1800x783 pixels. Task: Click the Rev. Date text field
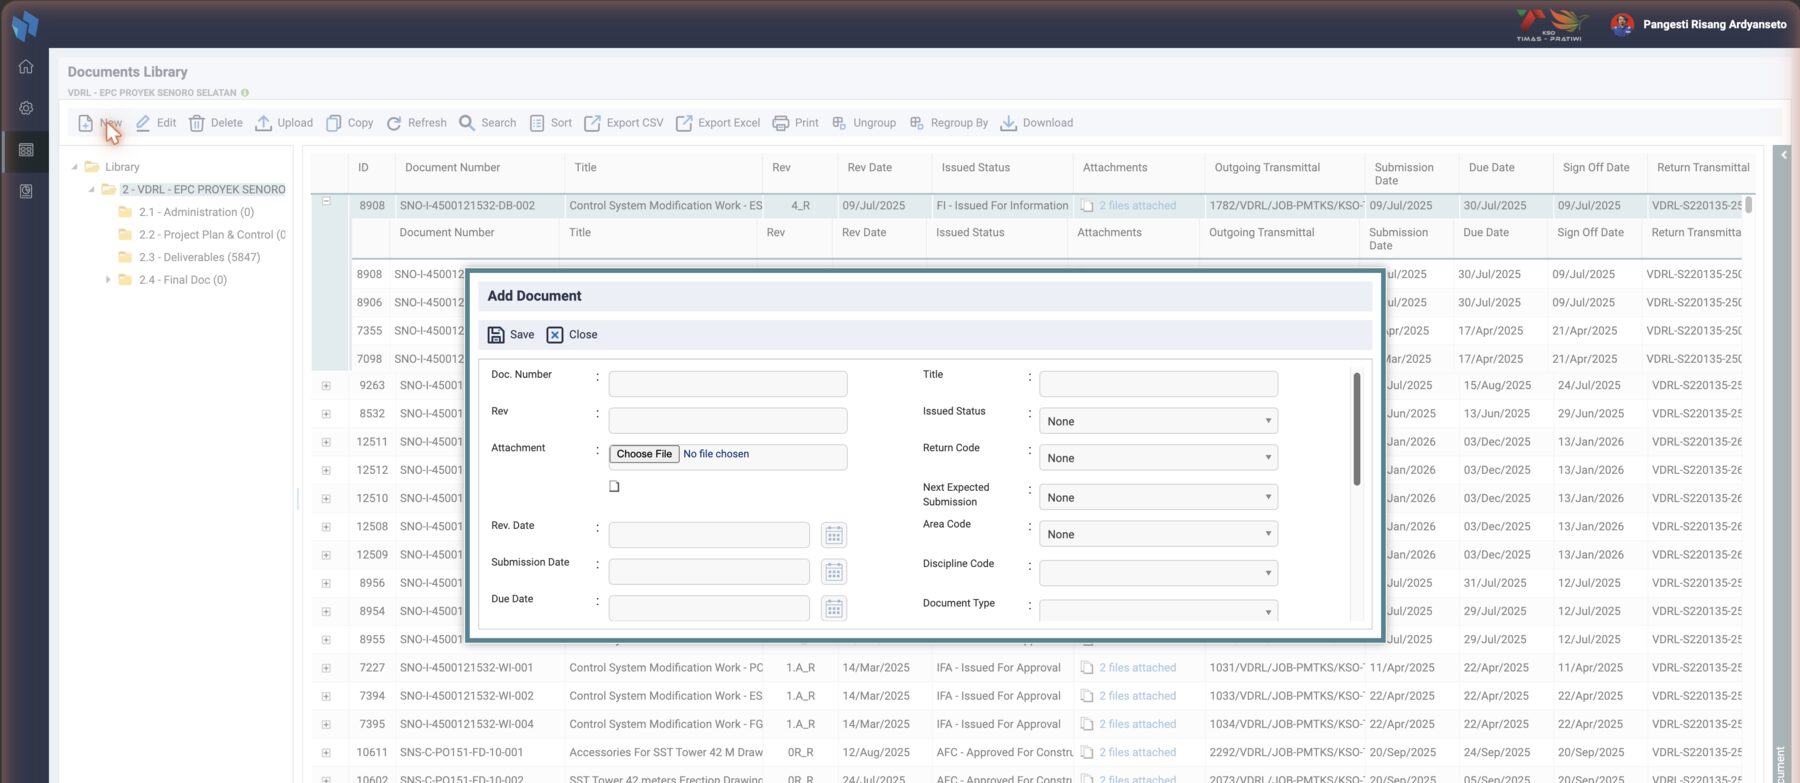709,535
